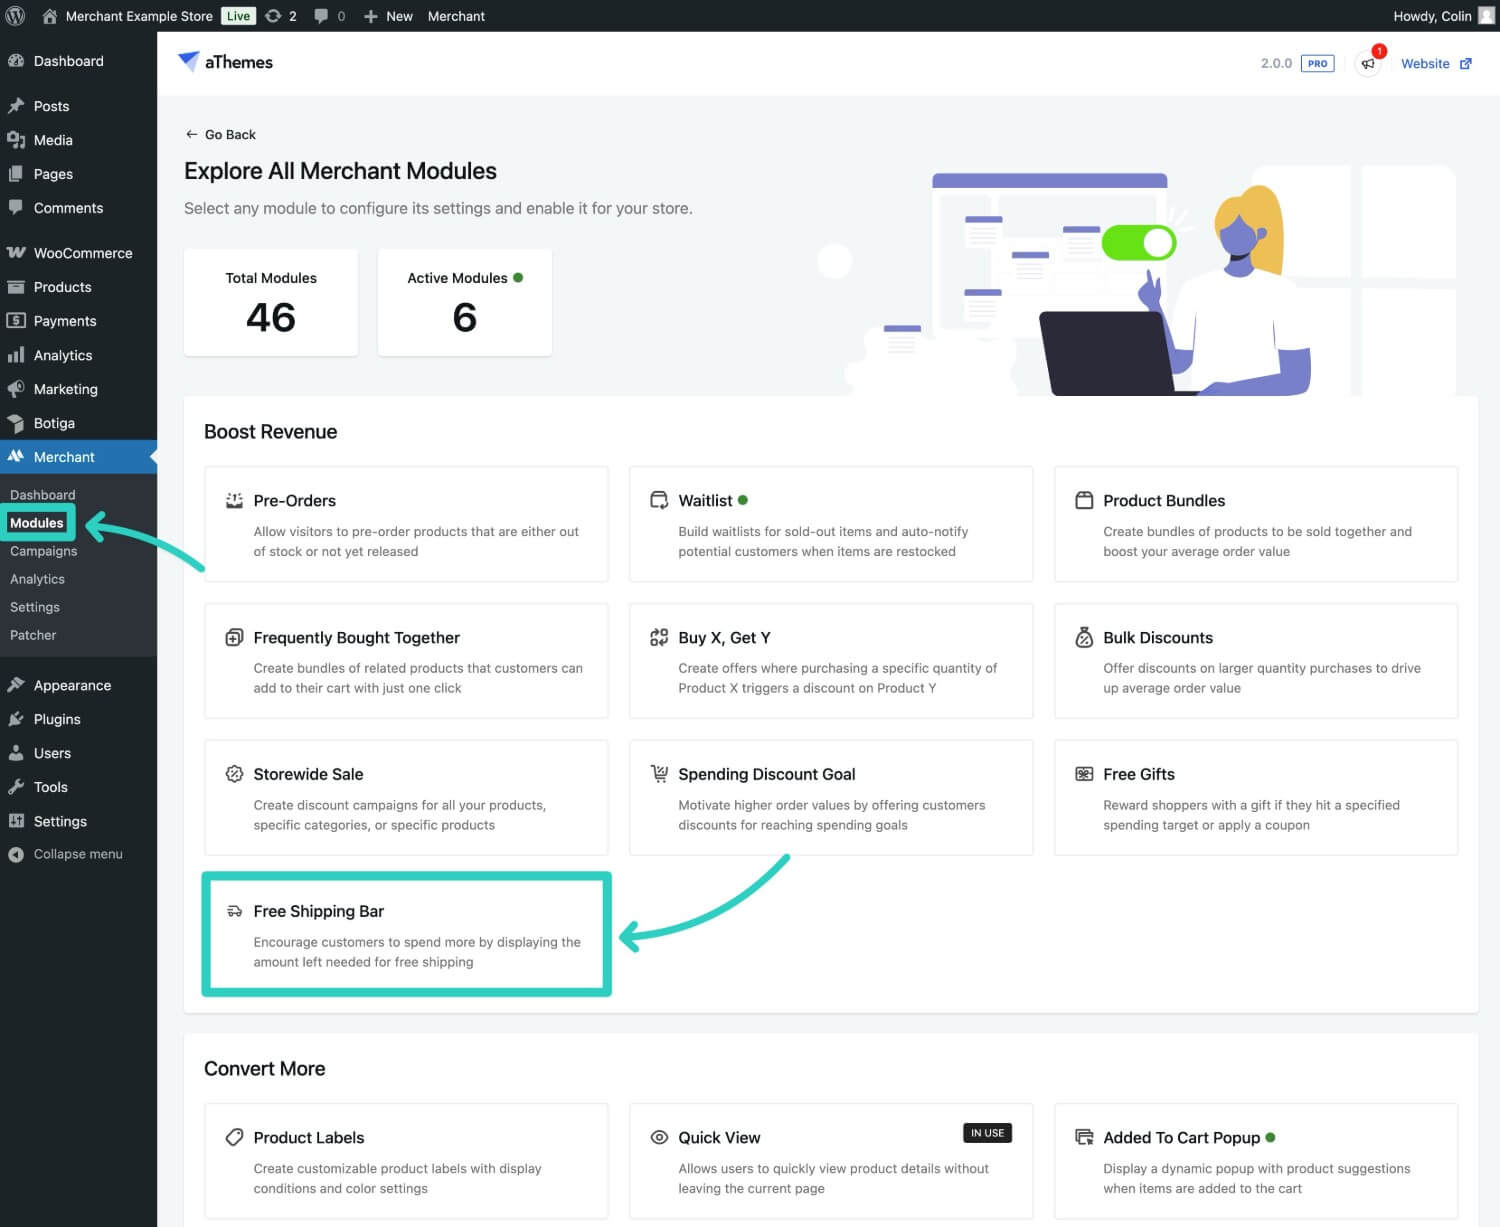Click the Added To Cart Popup icon
The height and width of the screenshot is (1227, 1500).
coord(1084,1137)
